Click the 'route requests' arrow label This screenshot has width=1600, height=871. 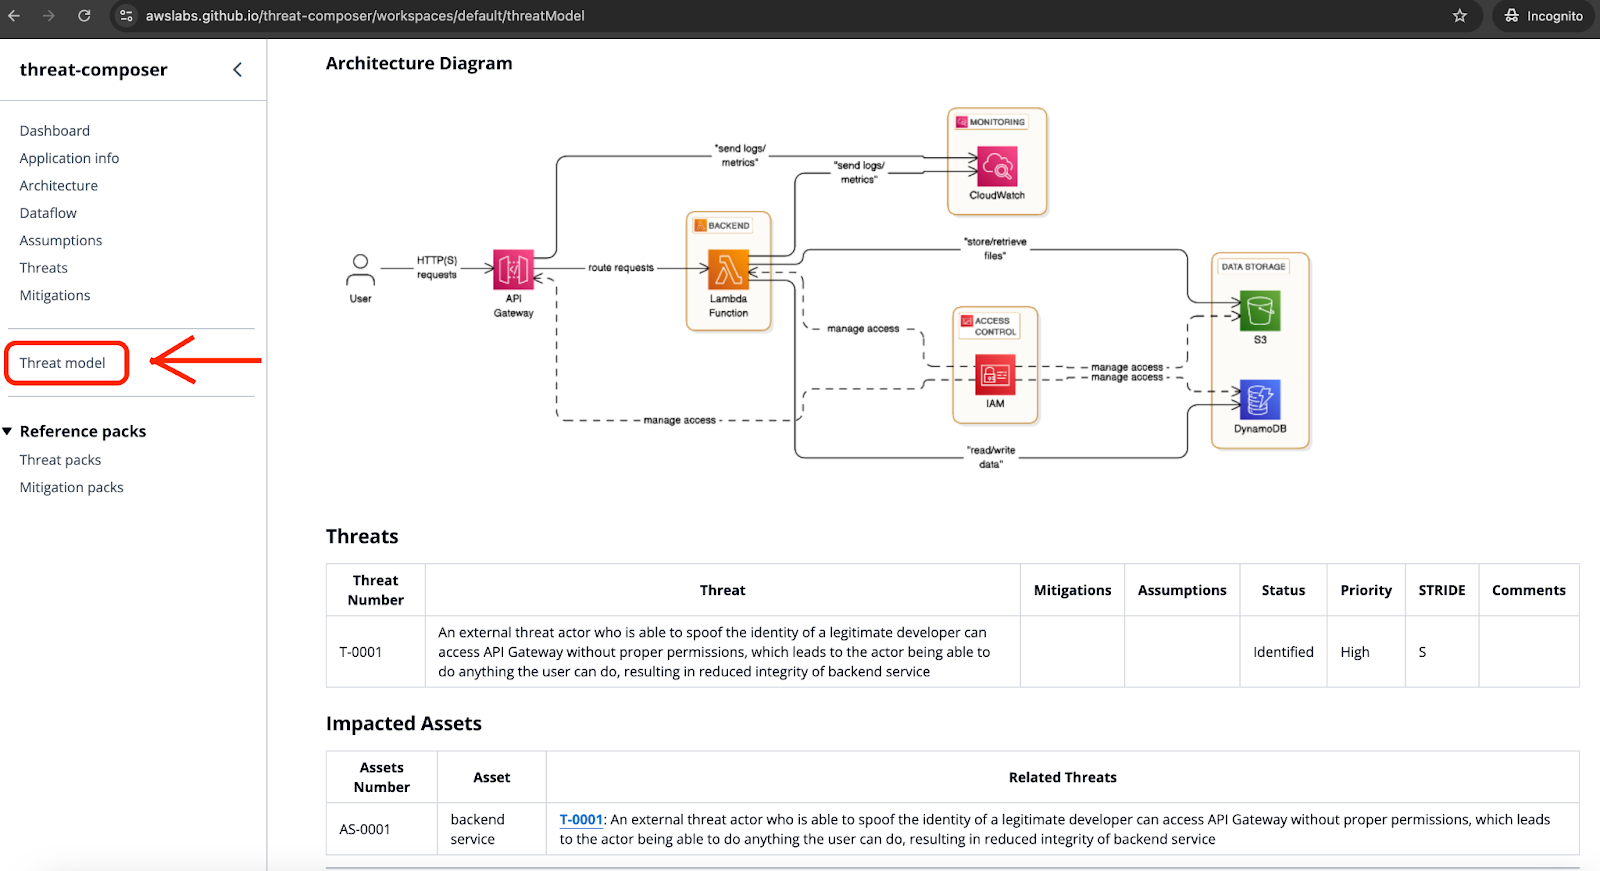621,268
